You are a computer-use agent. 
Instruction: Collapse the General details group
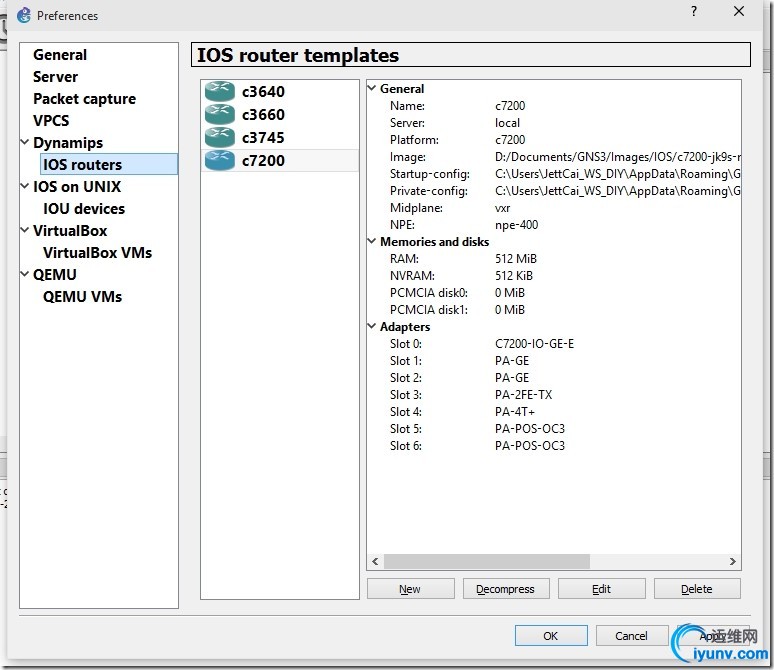click(x=372, y=88)
